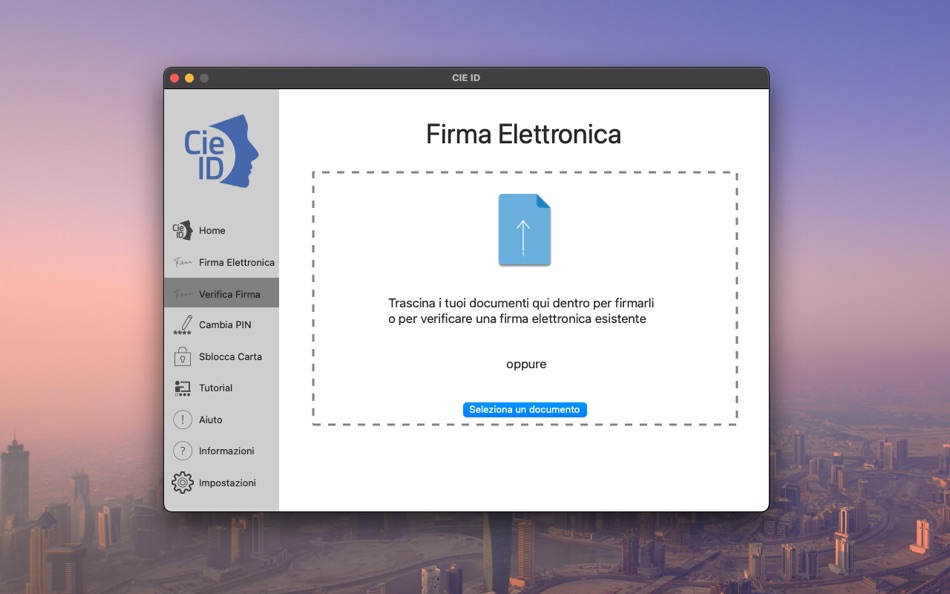Screen dimensions: 950x594
Task: Click the large Cie ID face logo
Action: coord(221,151)
